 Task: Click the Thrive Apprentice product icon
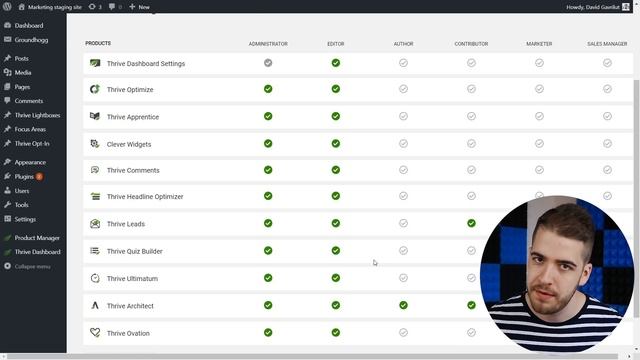pos(95,116)
